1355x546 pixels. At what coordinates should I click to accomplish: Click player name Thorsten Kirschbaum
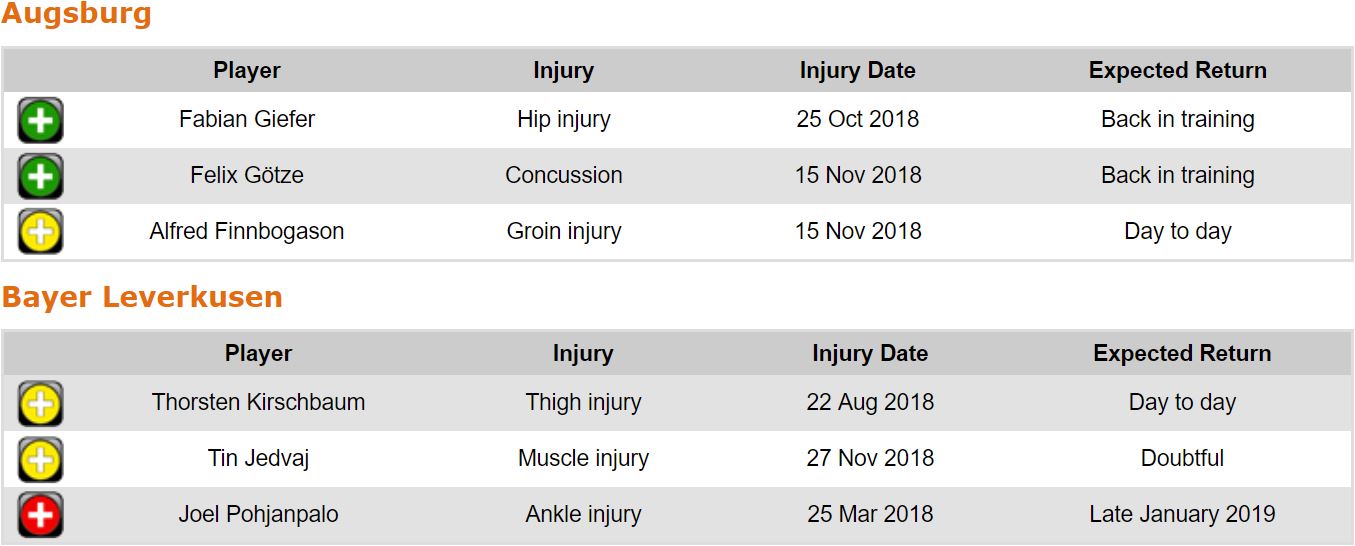pyautogui.click(x=258, y=403)
